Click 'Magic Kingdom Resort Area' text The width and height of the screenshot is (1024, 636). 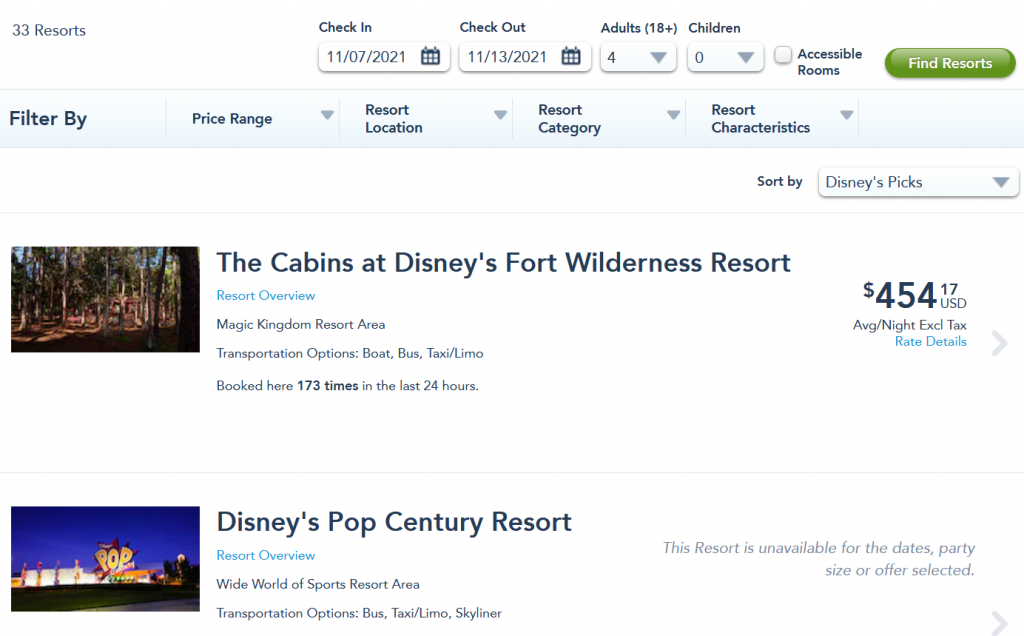click(x=300, y=324)
